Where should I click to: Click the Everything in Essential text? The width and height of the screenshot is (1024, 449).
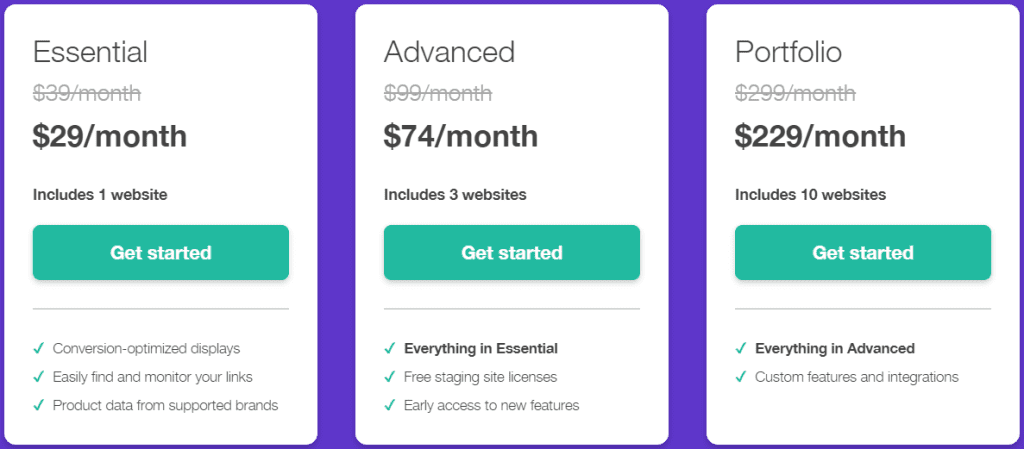click(x=481, y=348)
